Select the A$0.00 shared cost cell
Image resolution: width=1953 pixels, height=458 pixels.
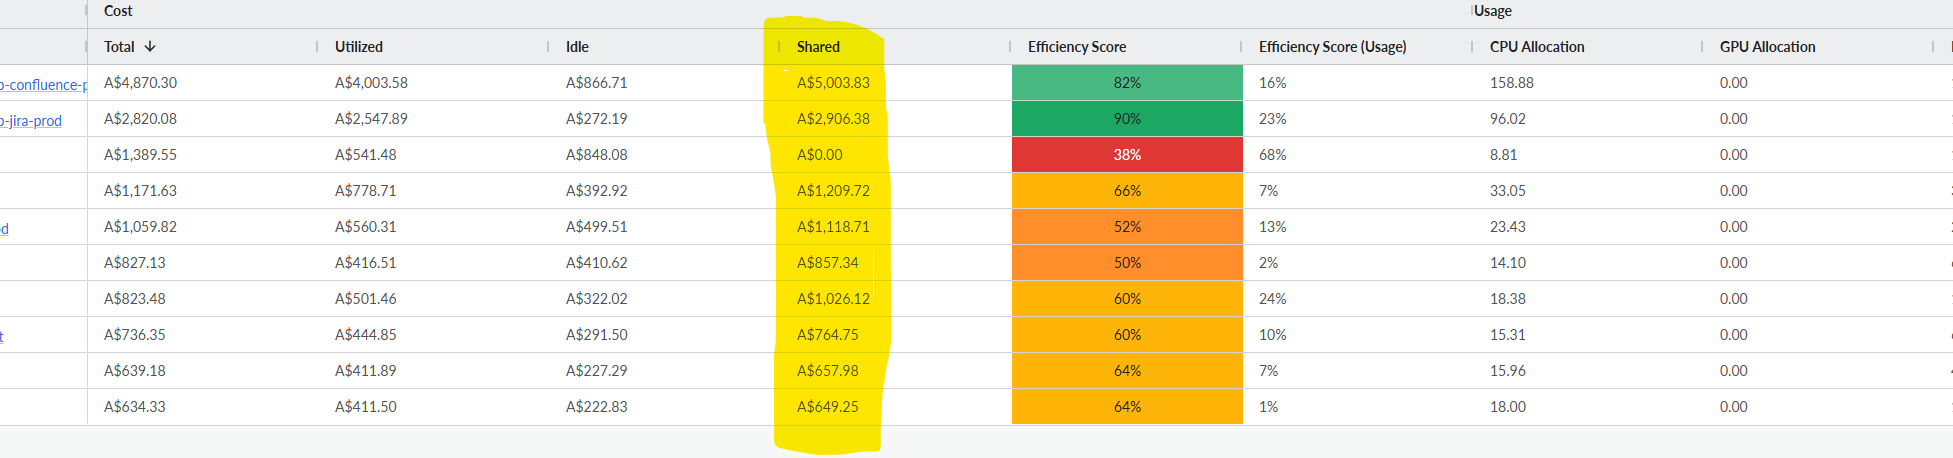(819, 155)
